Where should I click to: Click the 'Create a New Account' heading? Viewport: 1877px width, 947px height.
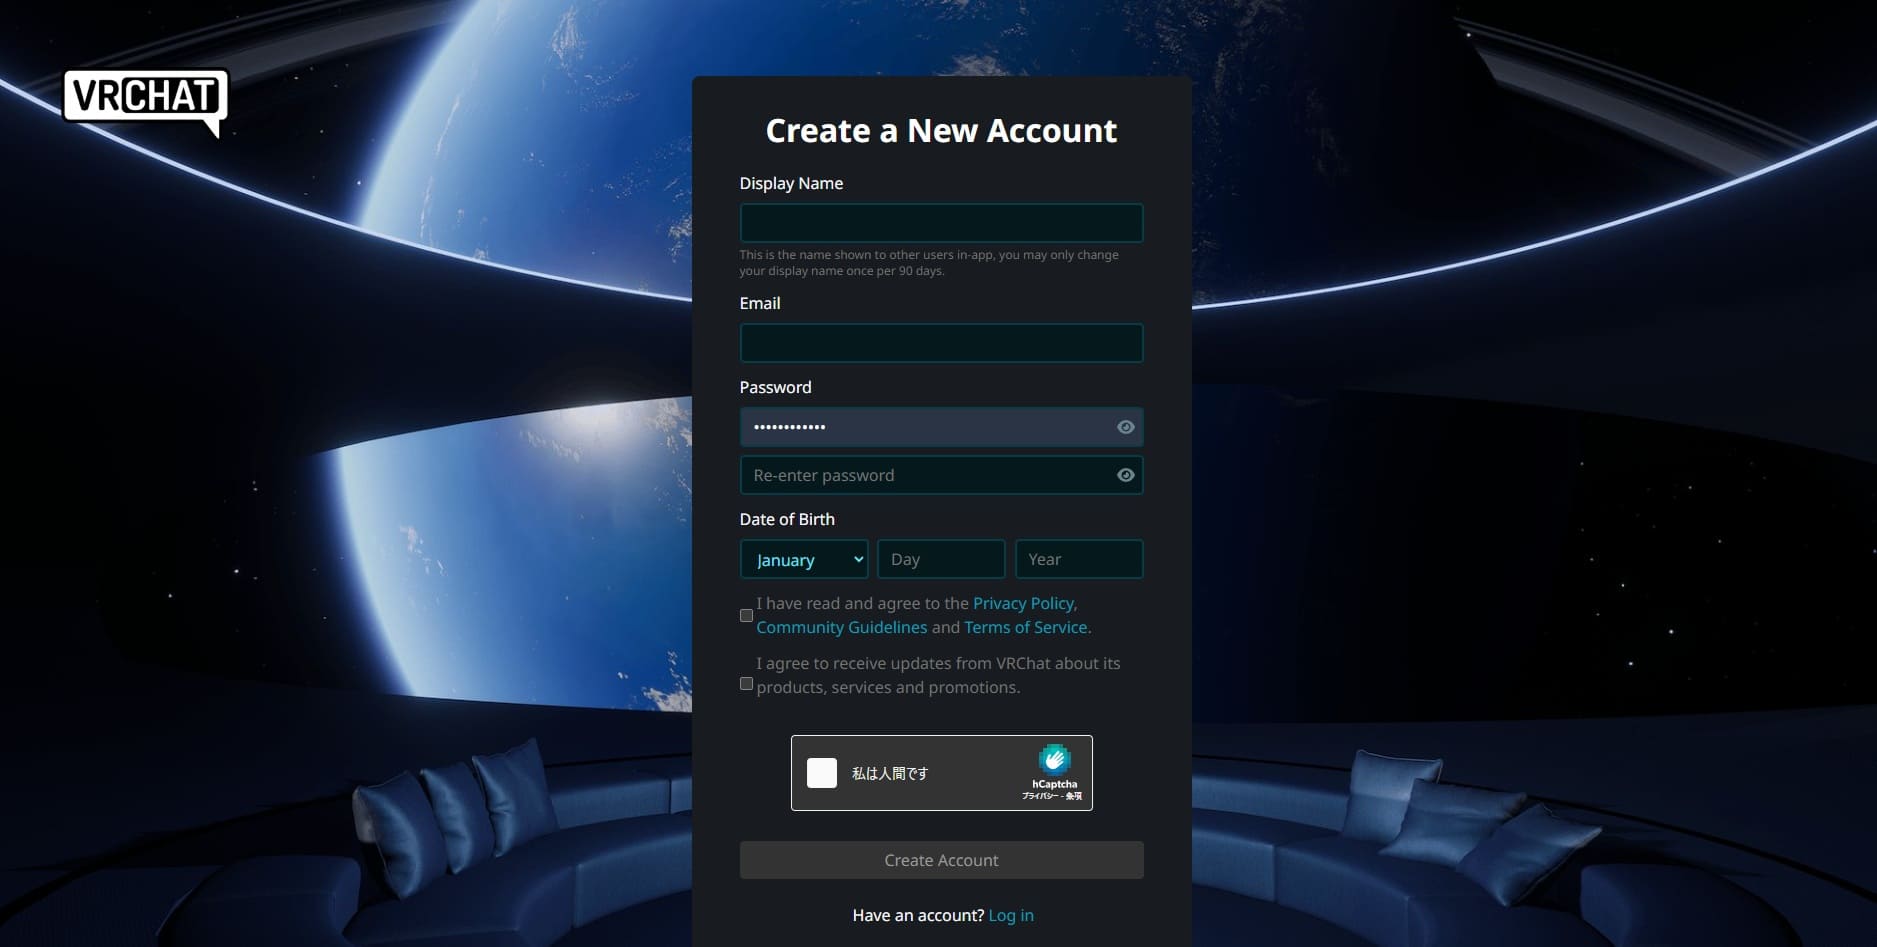(x=941, y=130)
